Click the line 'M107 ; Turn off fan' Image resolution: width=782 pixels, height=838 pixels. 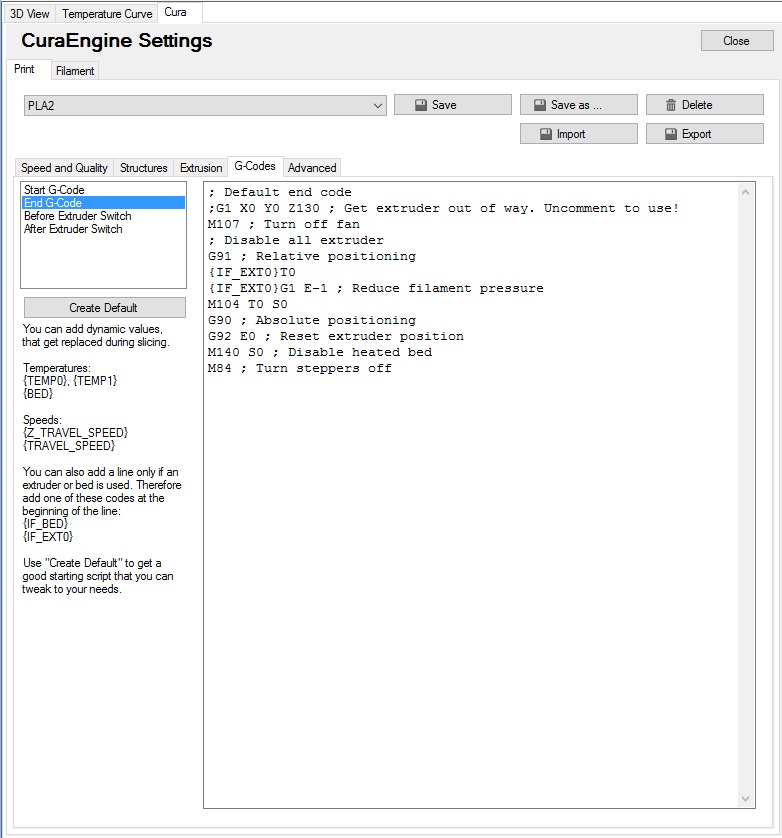pos(284,224)
